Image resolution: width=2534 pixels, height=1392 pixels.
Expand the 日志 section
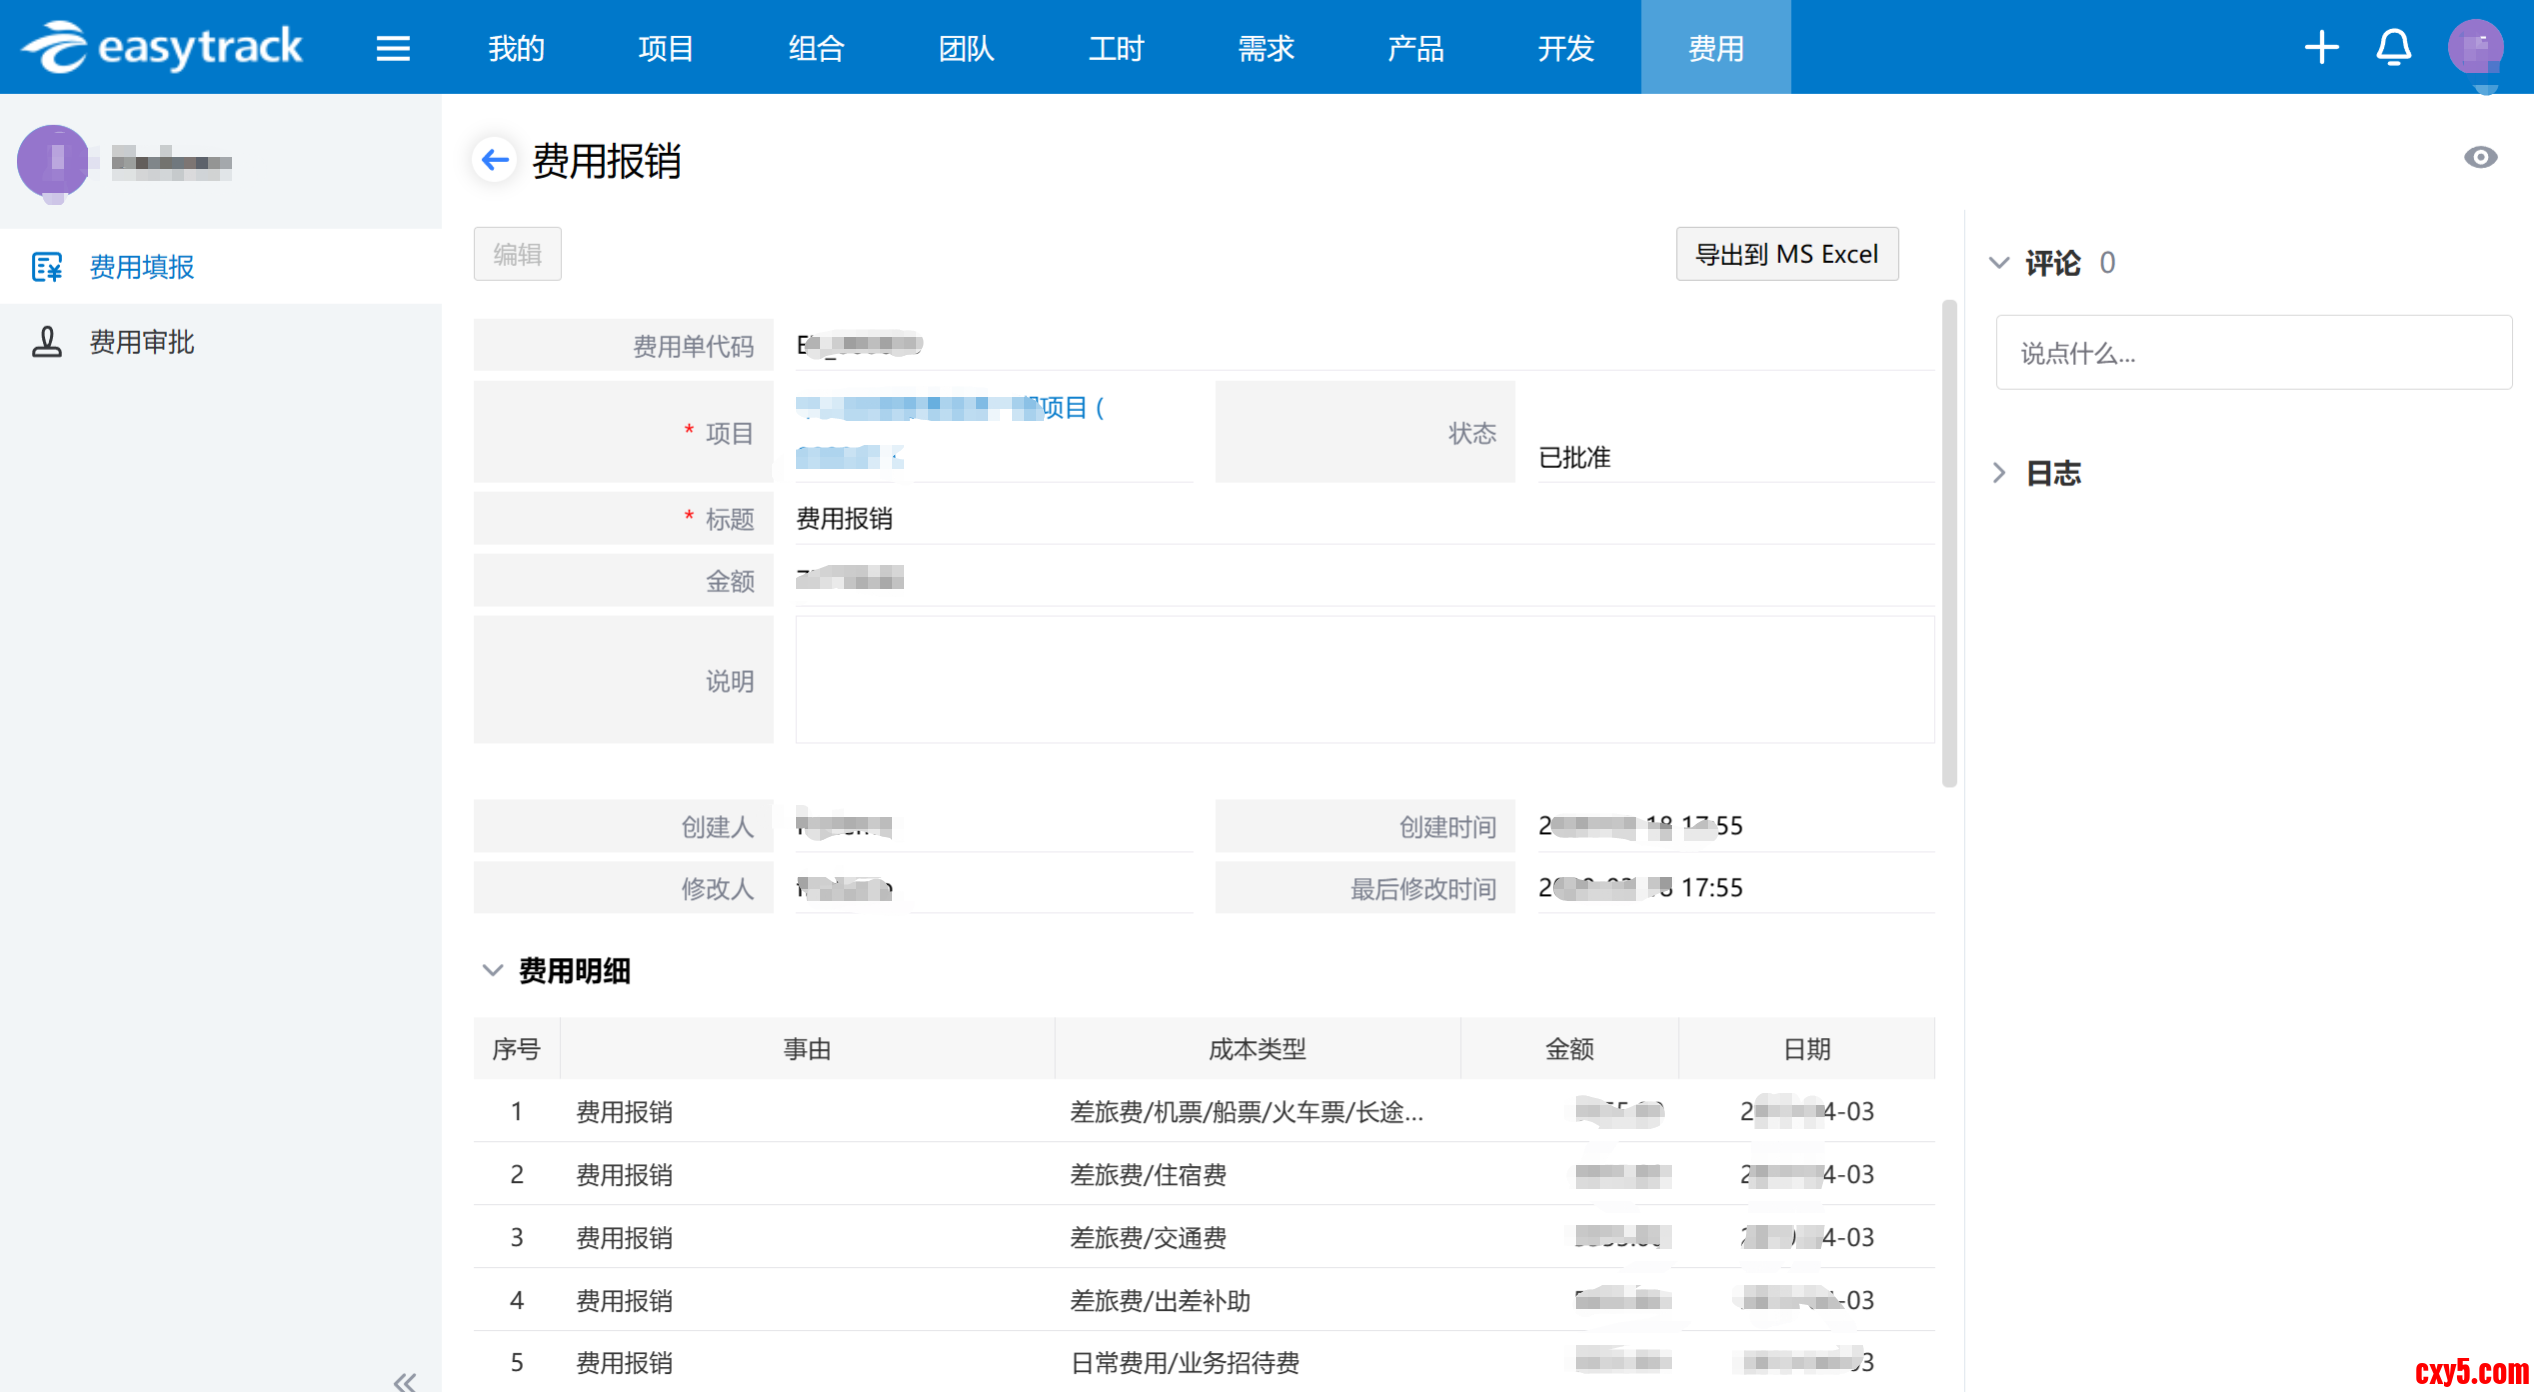1999,473
